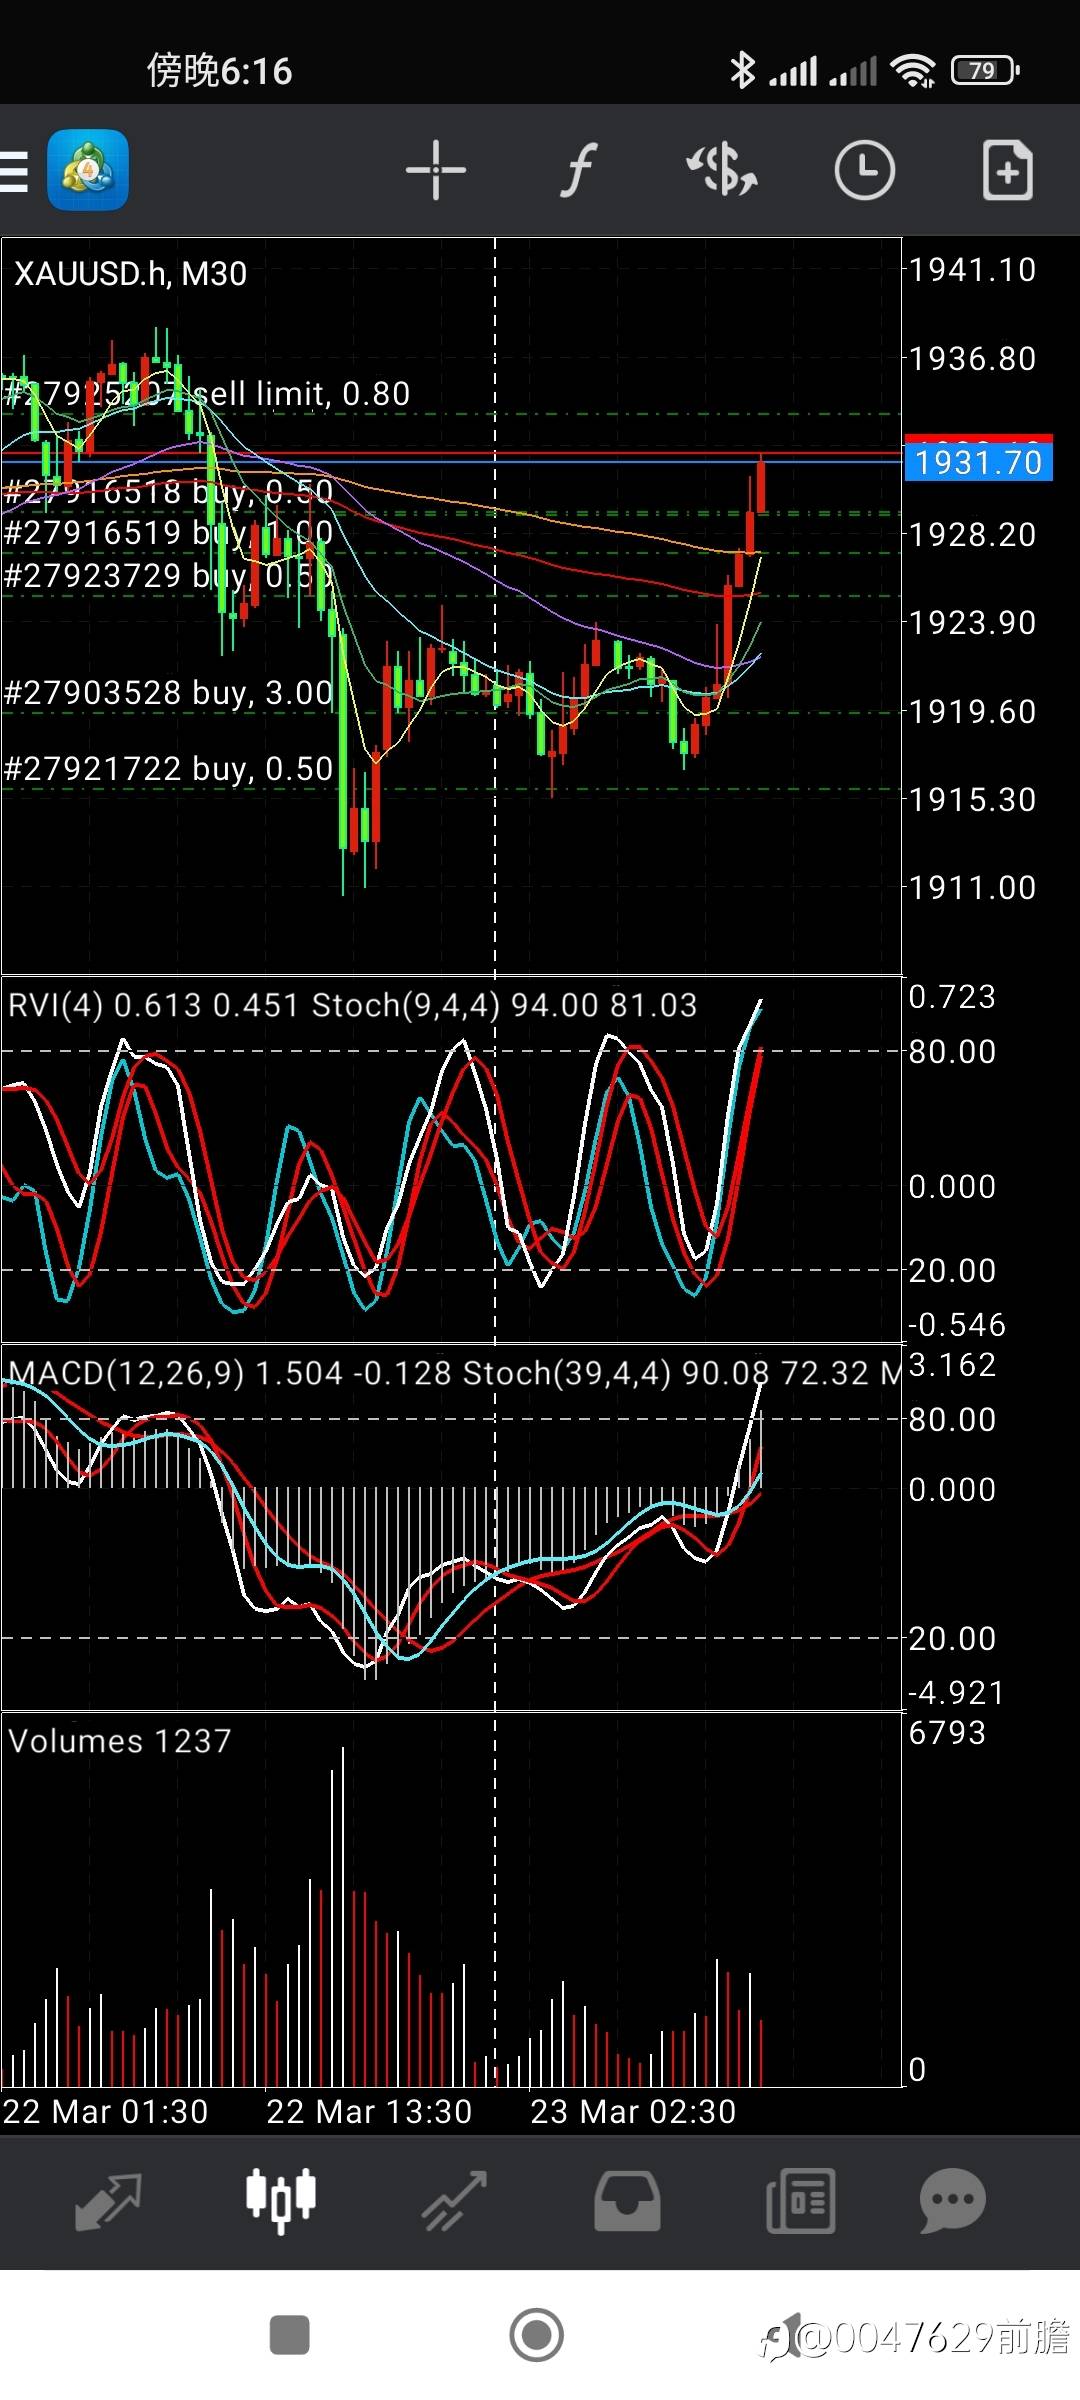1080x2400 pixels.
Task: Tap the tallest volume bar
Action: 343,1916
